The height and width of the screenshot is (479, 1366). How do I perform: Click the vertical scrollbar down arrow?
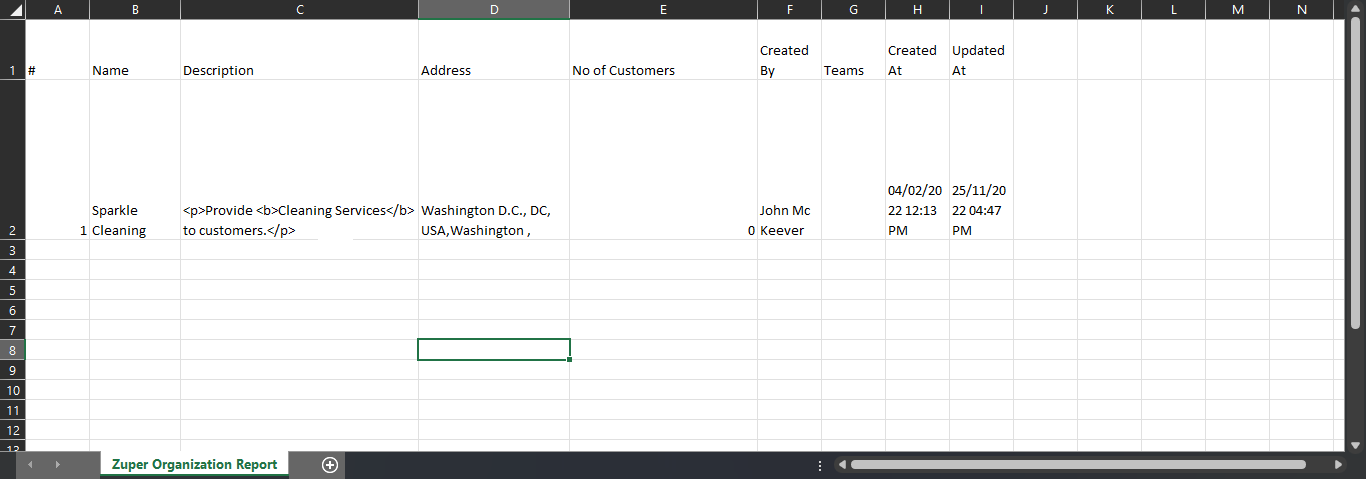[1356, 444]
